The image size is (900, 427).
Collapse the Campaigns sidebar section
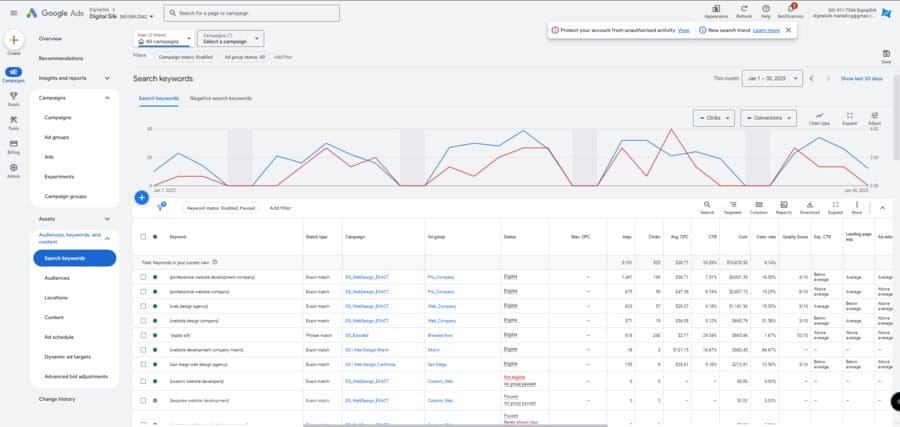tap(107, 98)
